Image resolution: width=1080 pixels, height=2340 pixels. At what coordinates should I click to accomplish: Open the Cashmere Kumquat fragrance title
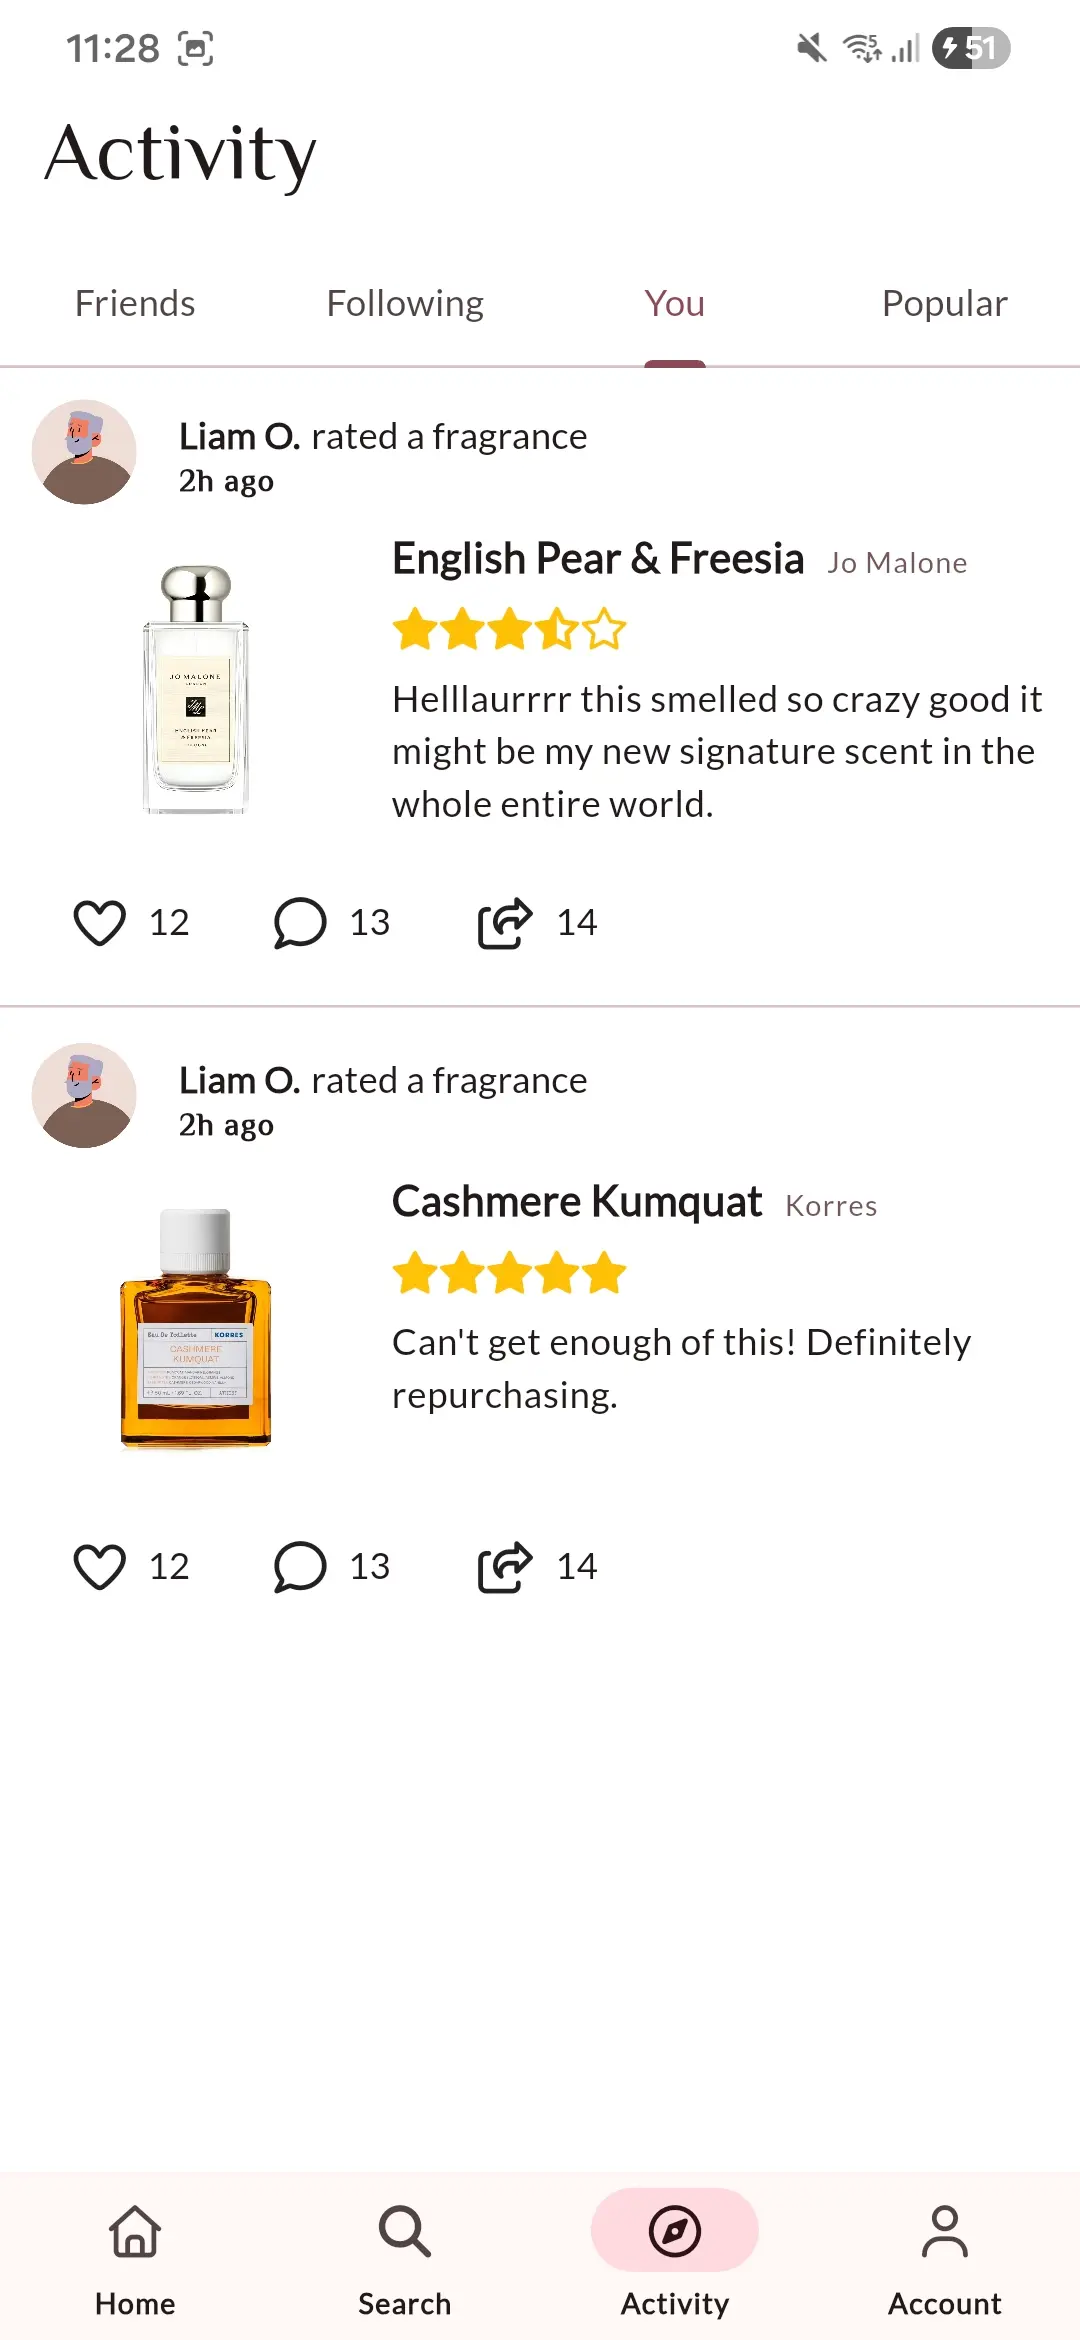tap(577, 1202)
